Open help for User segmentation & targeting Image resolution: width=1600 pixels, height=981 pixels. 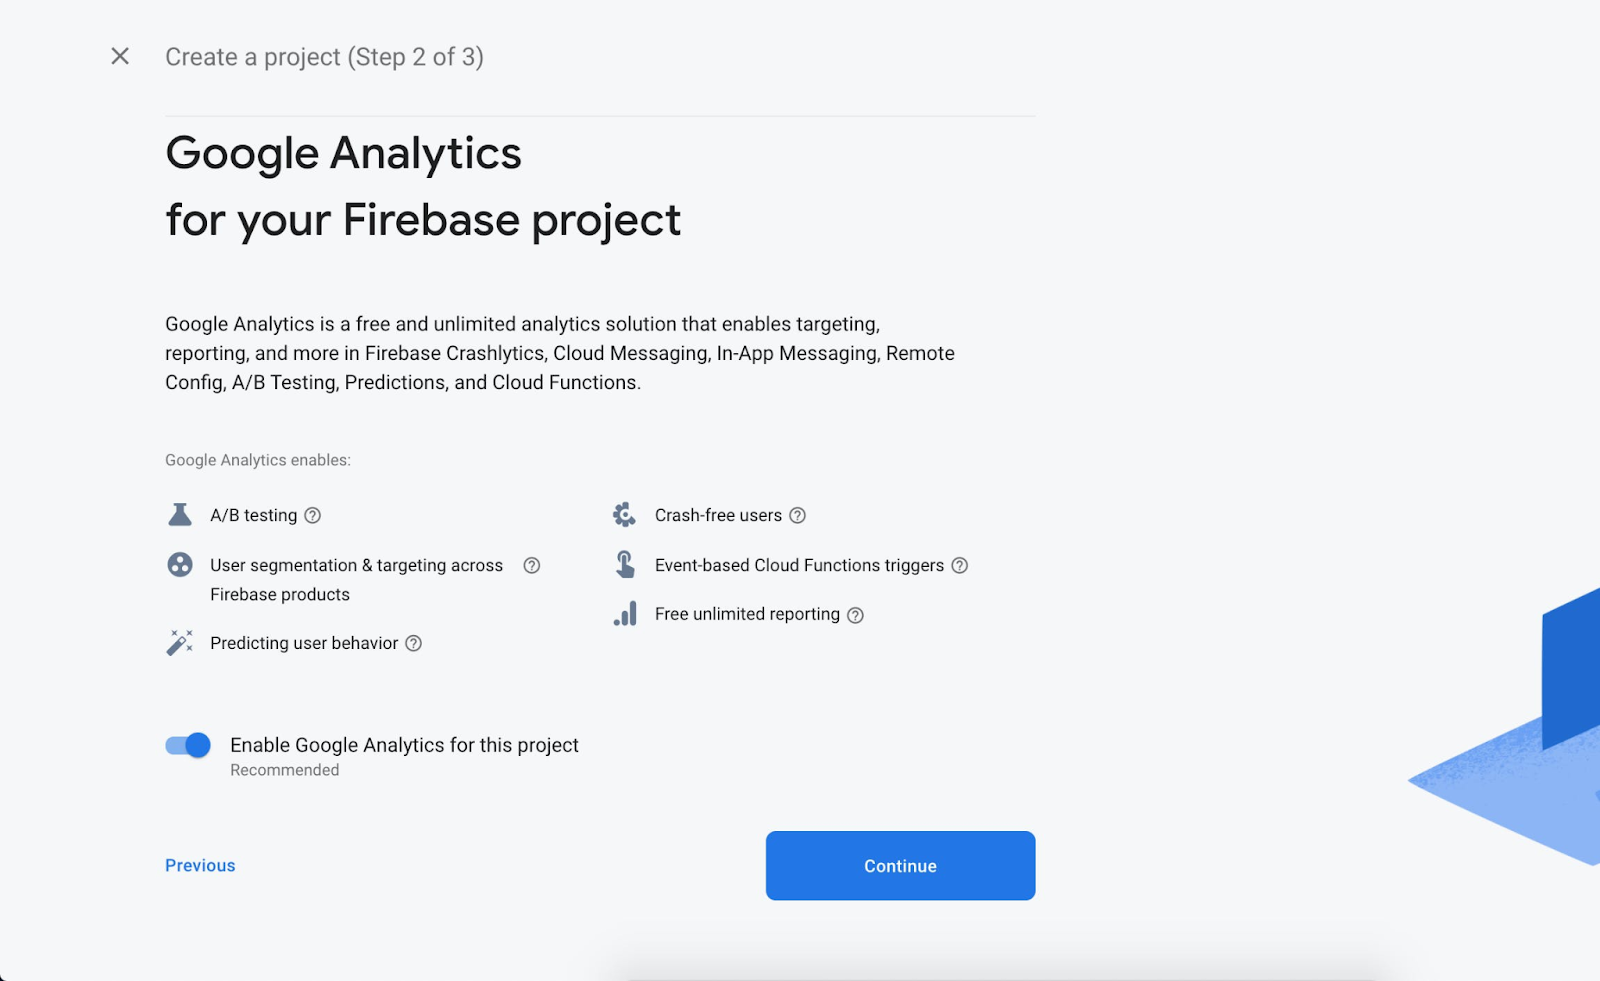point(532,566)
